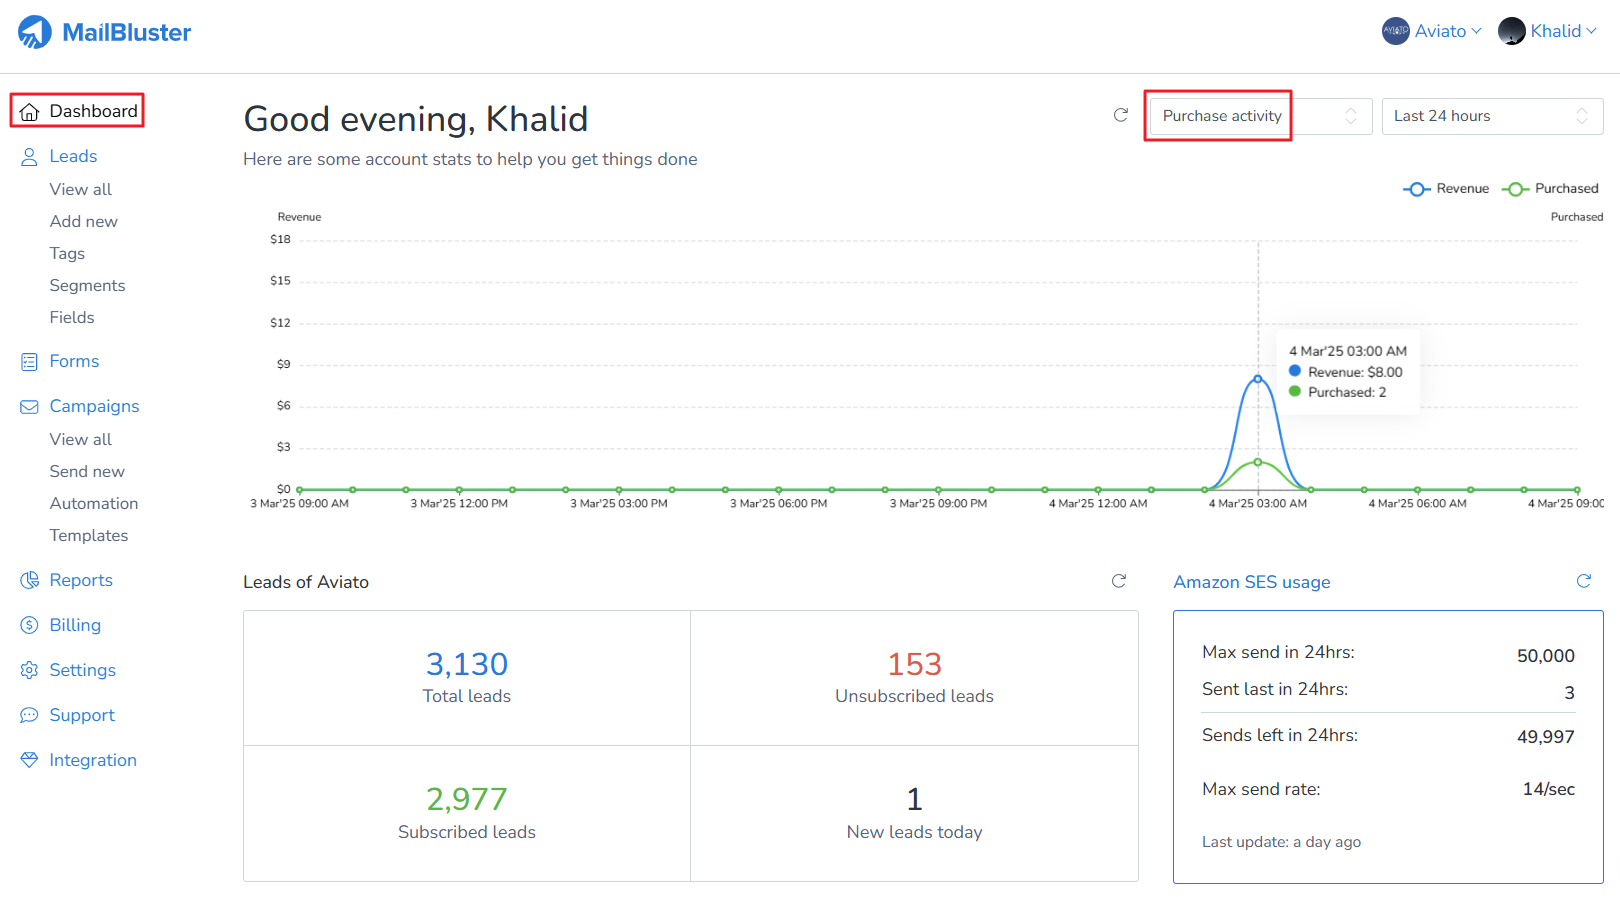The image size is (1620, 897).
Task: Open the Amazon SES usage link
Action: (x=1251, y=582)
